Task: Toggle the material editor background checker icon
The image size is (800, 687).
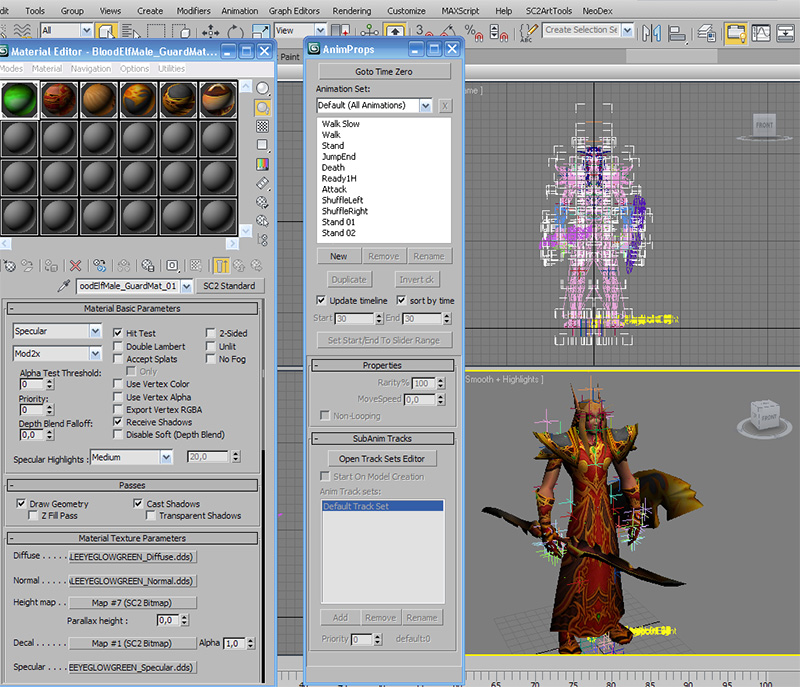Action: pyautogui.click(x=262, y=126)
